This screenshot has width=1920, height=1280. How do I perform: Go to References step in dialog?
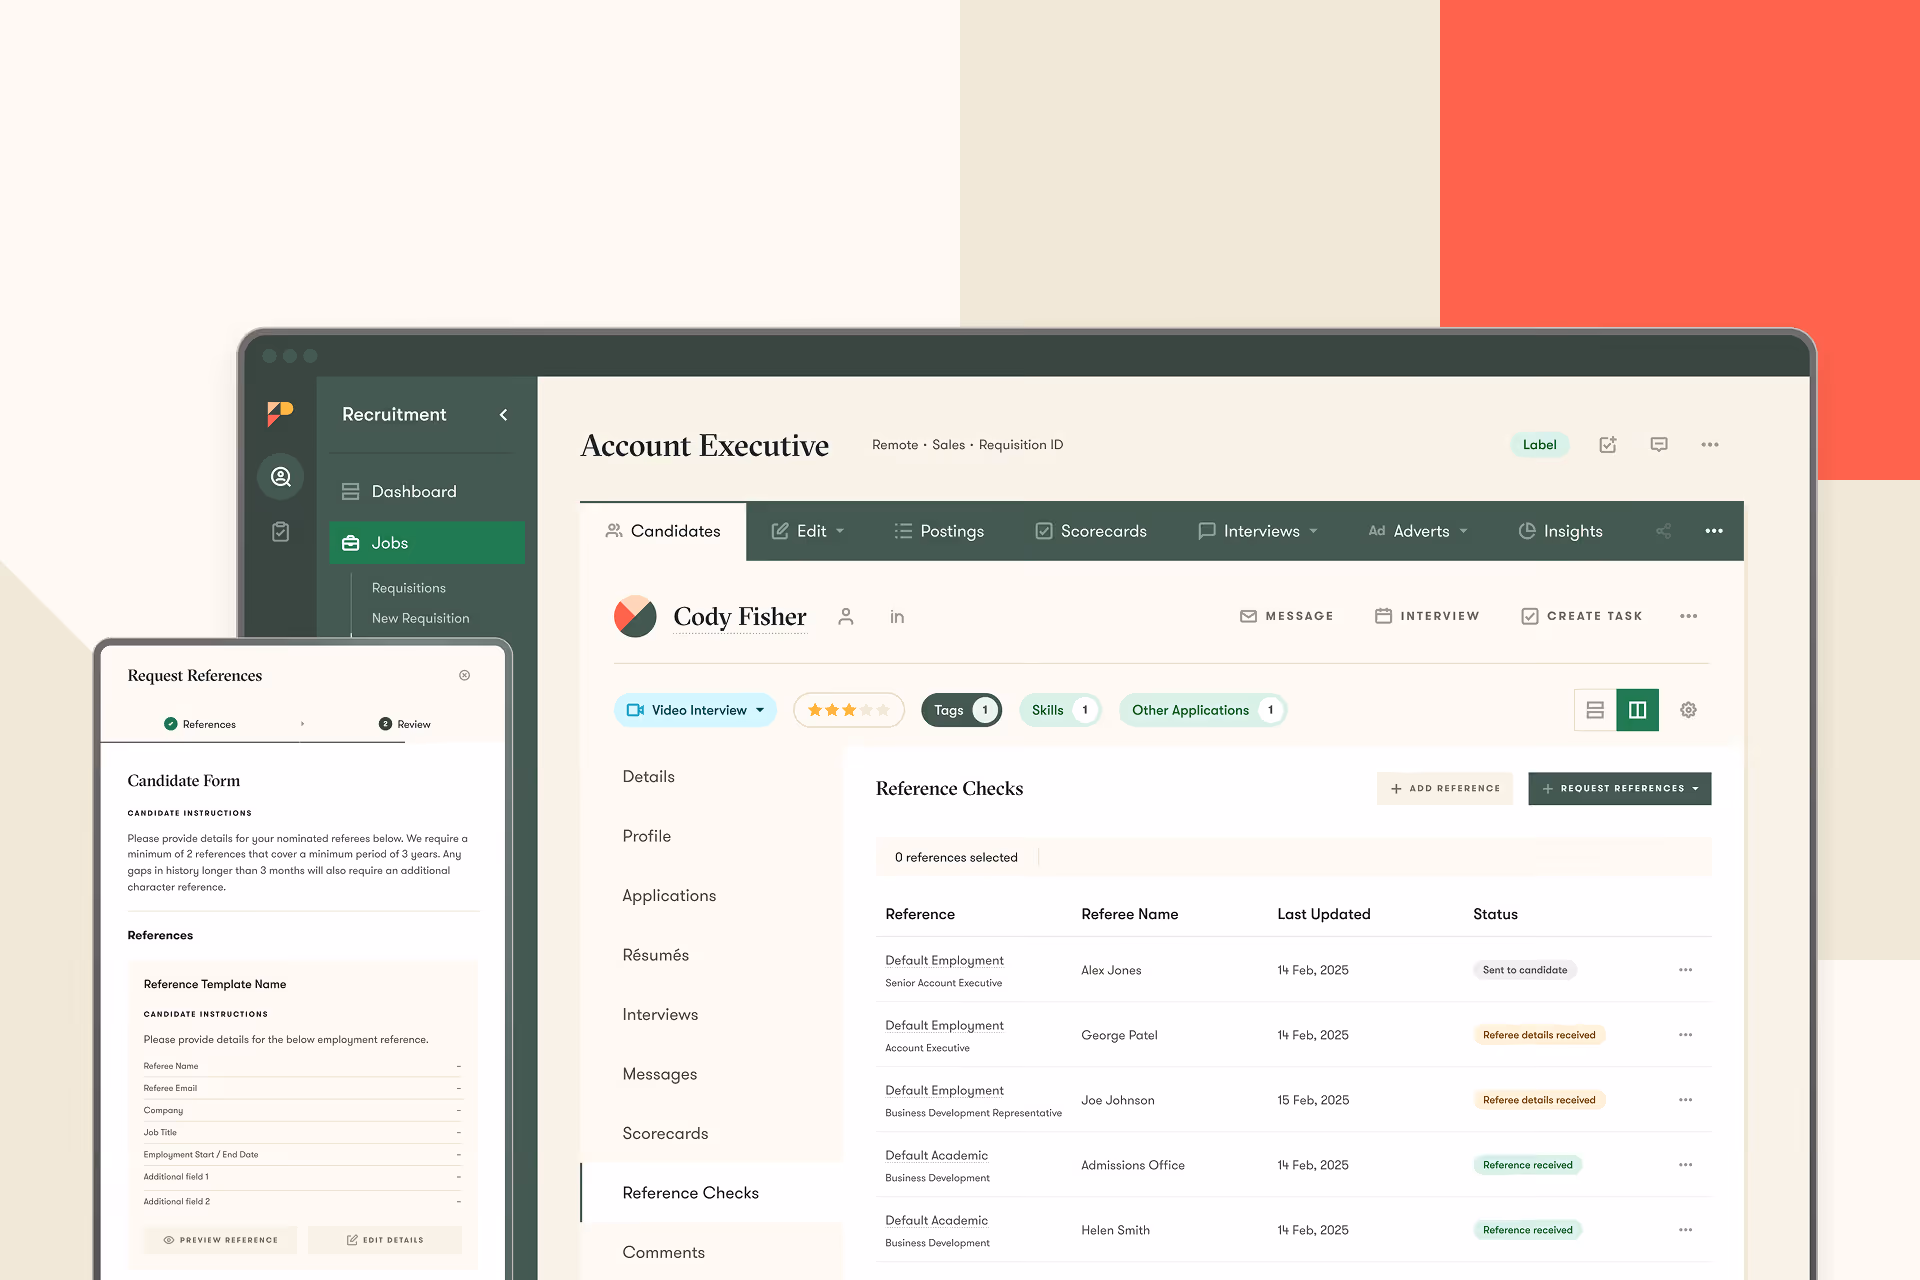tap(200, 724)
